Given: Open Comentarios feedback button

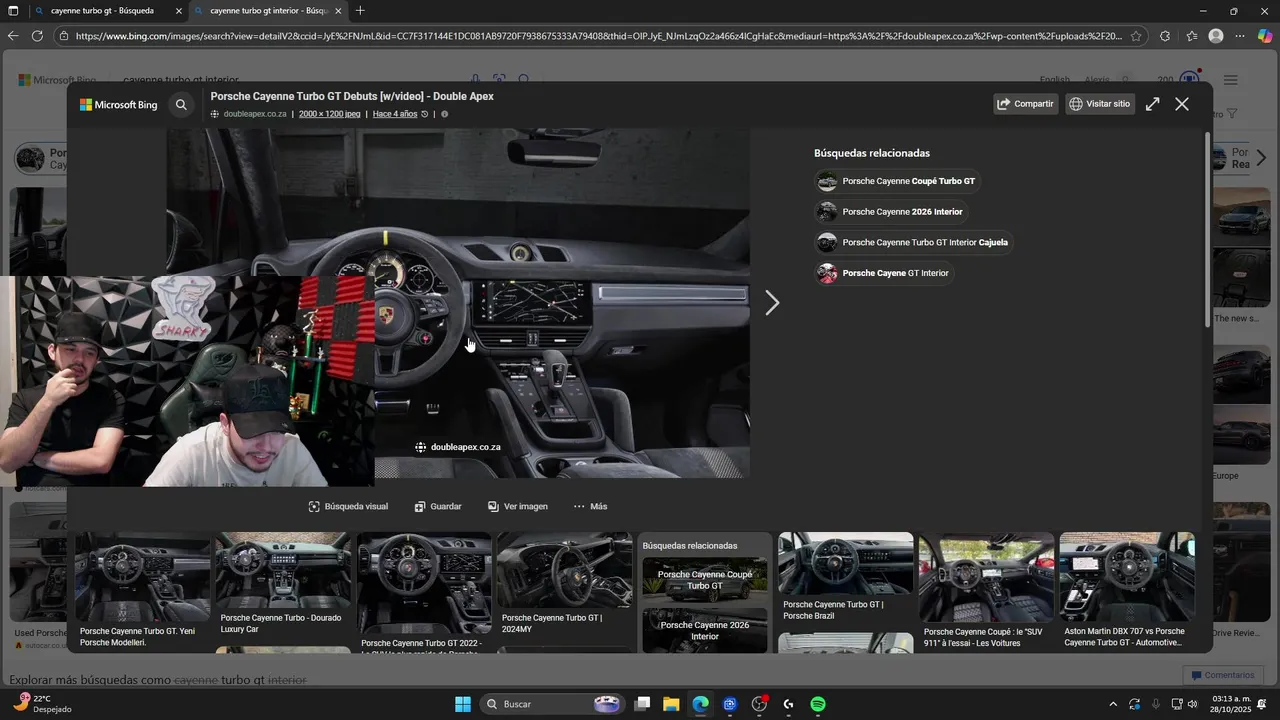Looking at the screenshot, I should [x=1222, y=675].
